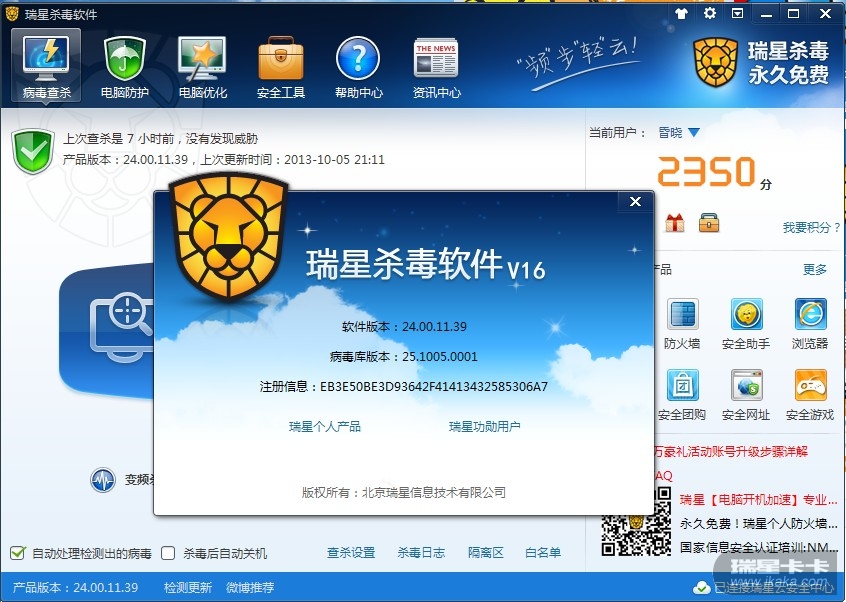Expand the current user 晋晓 dropdown arrow
846x602 pixels.
coord(694,132)
